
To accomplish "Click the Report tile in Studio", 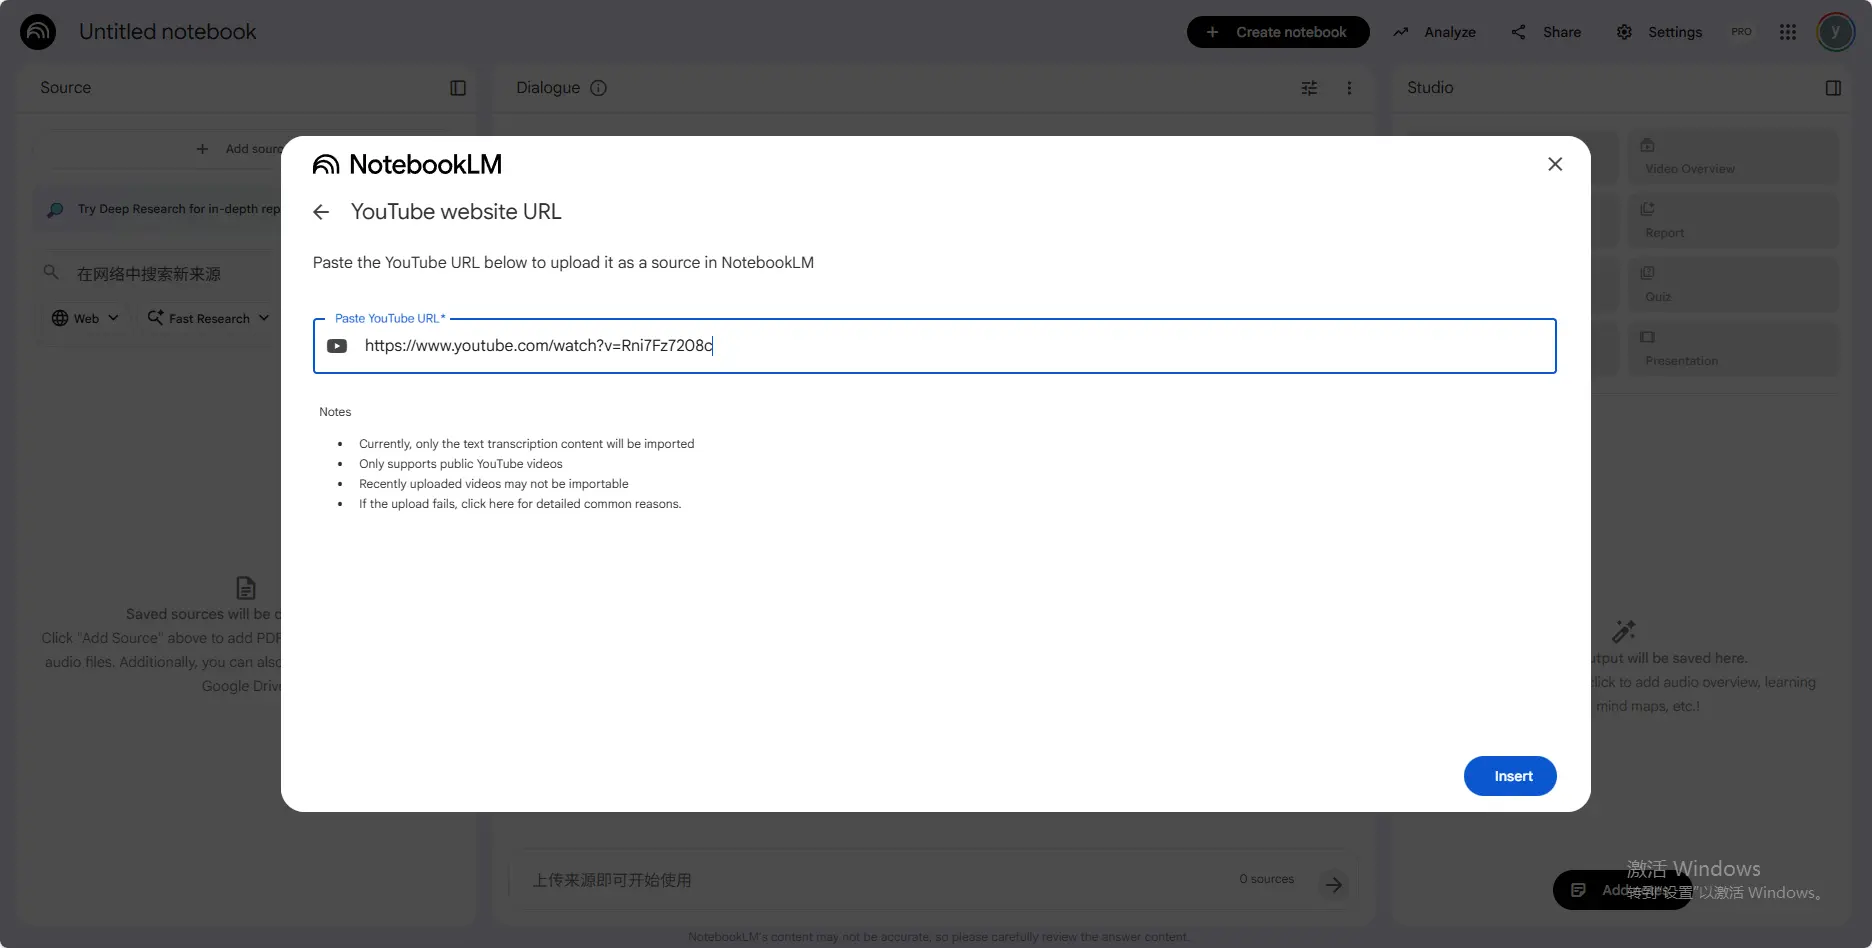I will pos(1733,221).
